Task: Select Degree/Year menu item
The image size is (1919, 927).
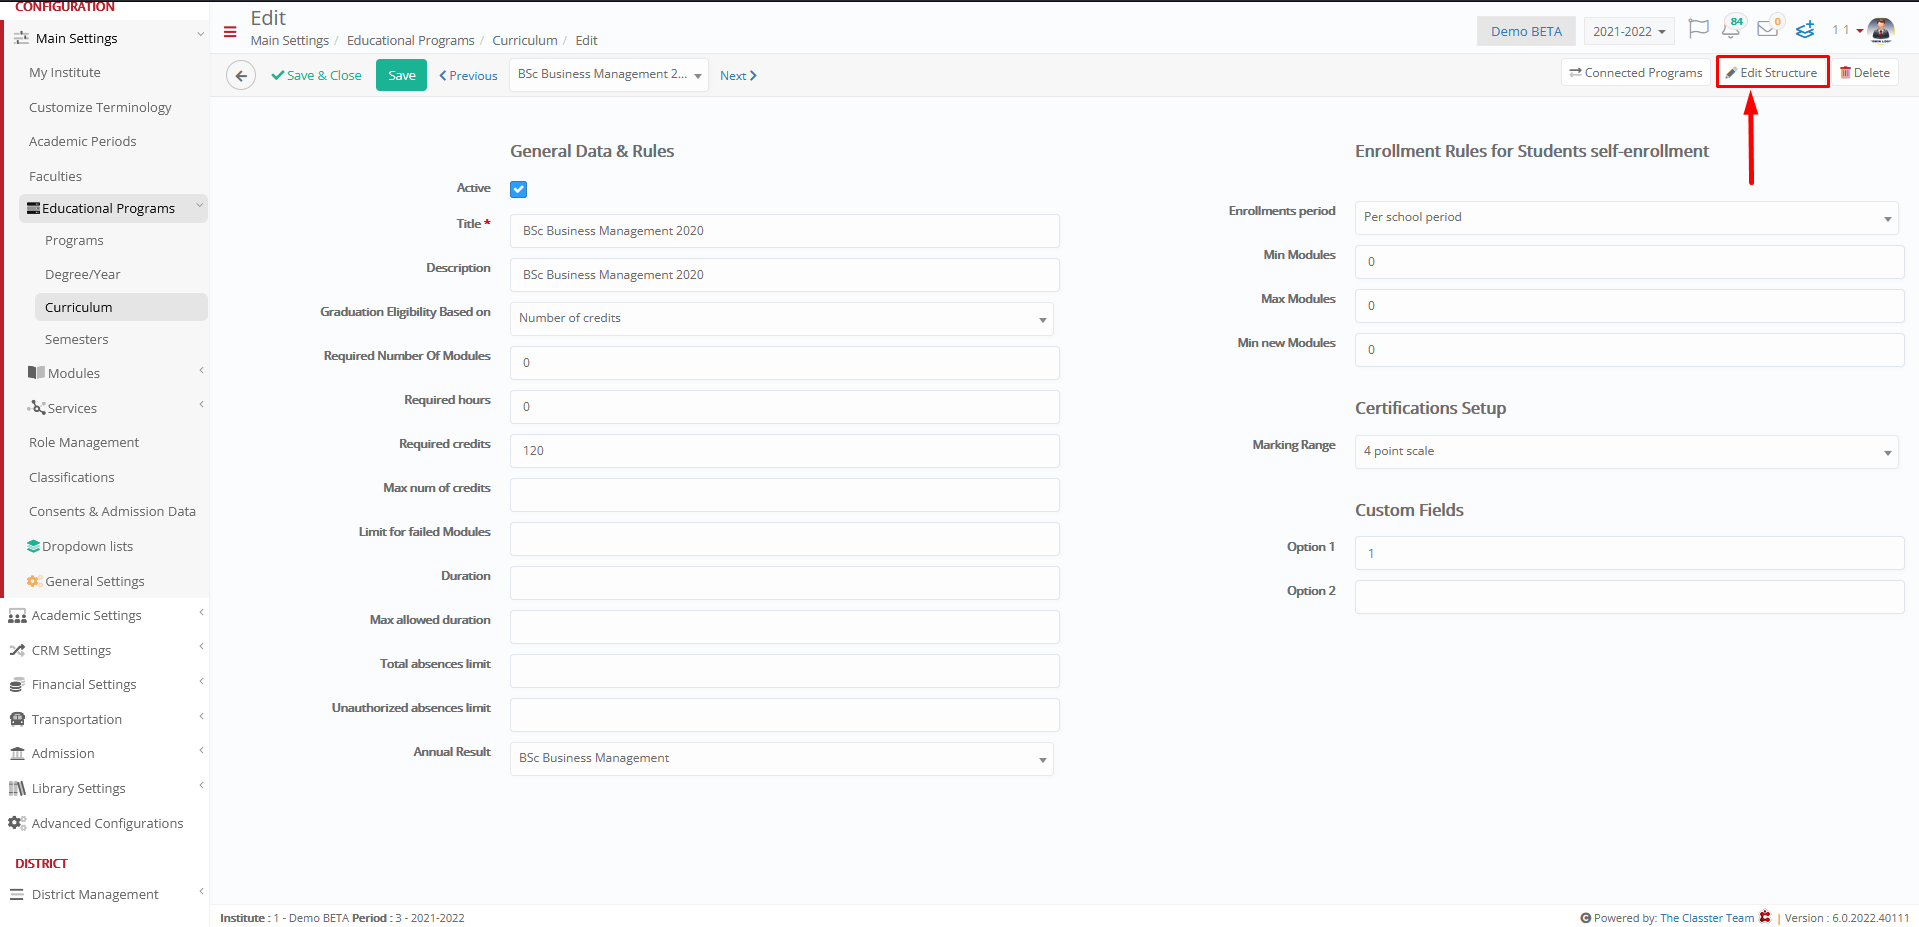Action: [83, 275]
